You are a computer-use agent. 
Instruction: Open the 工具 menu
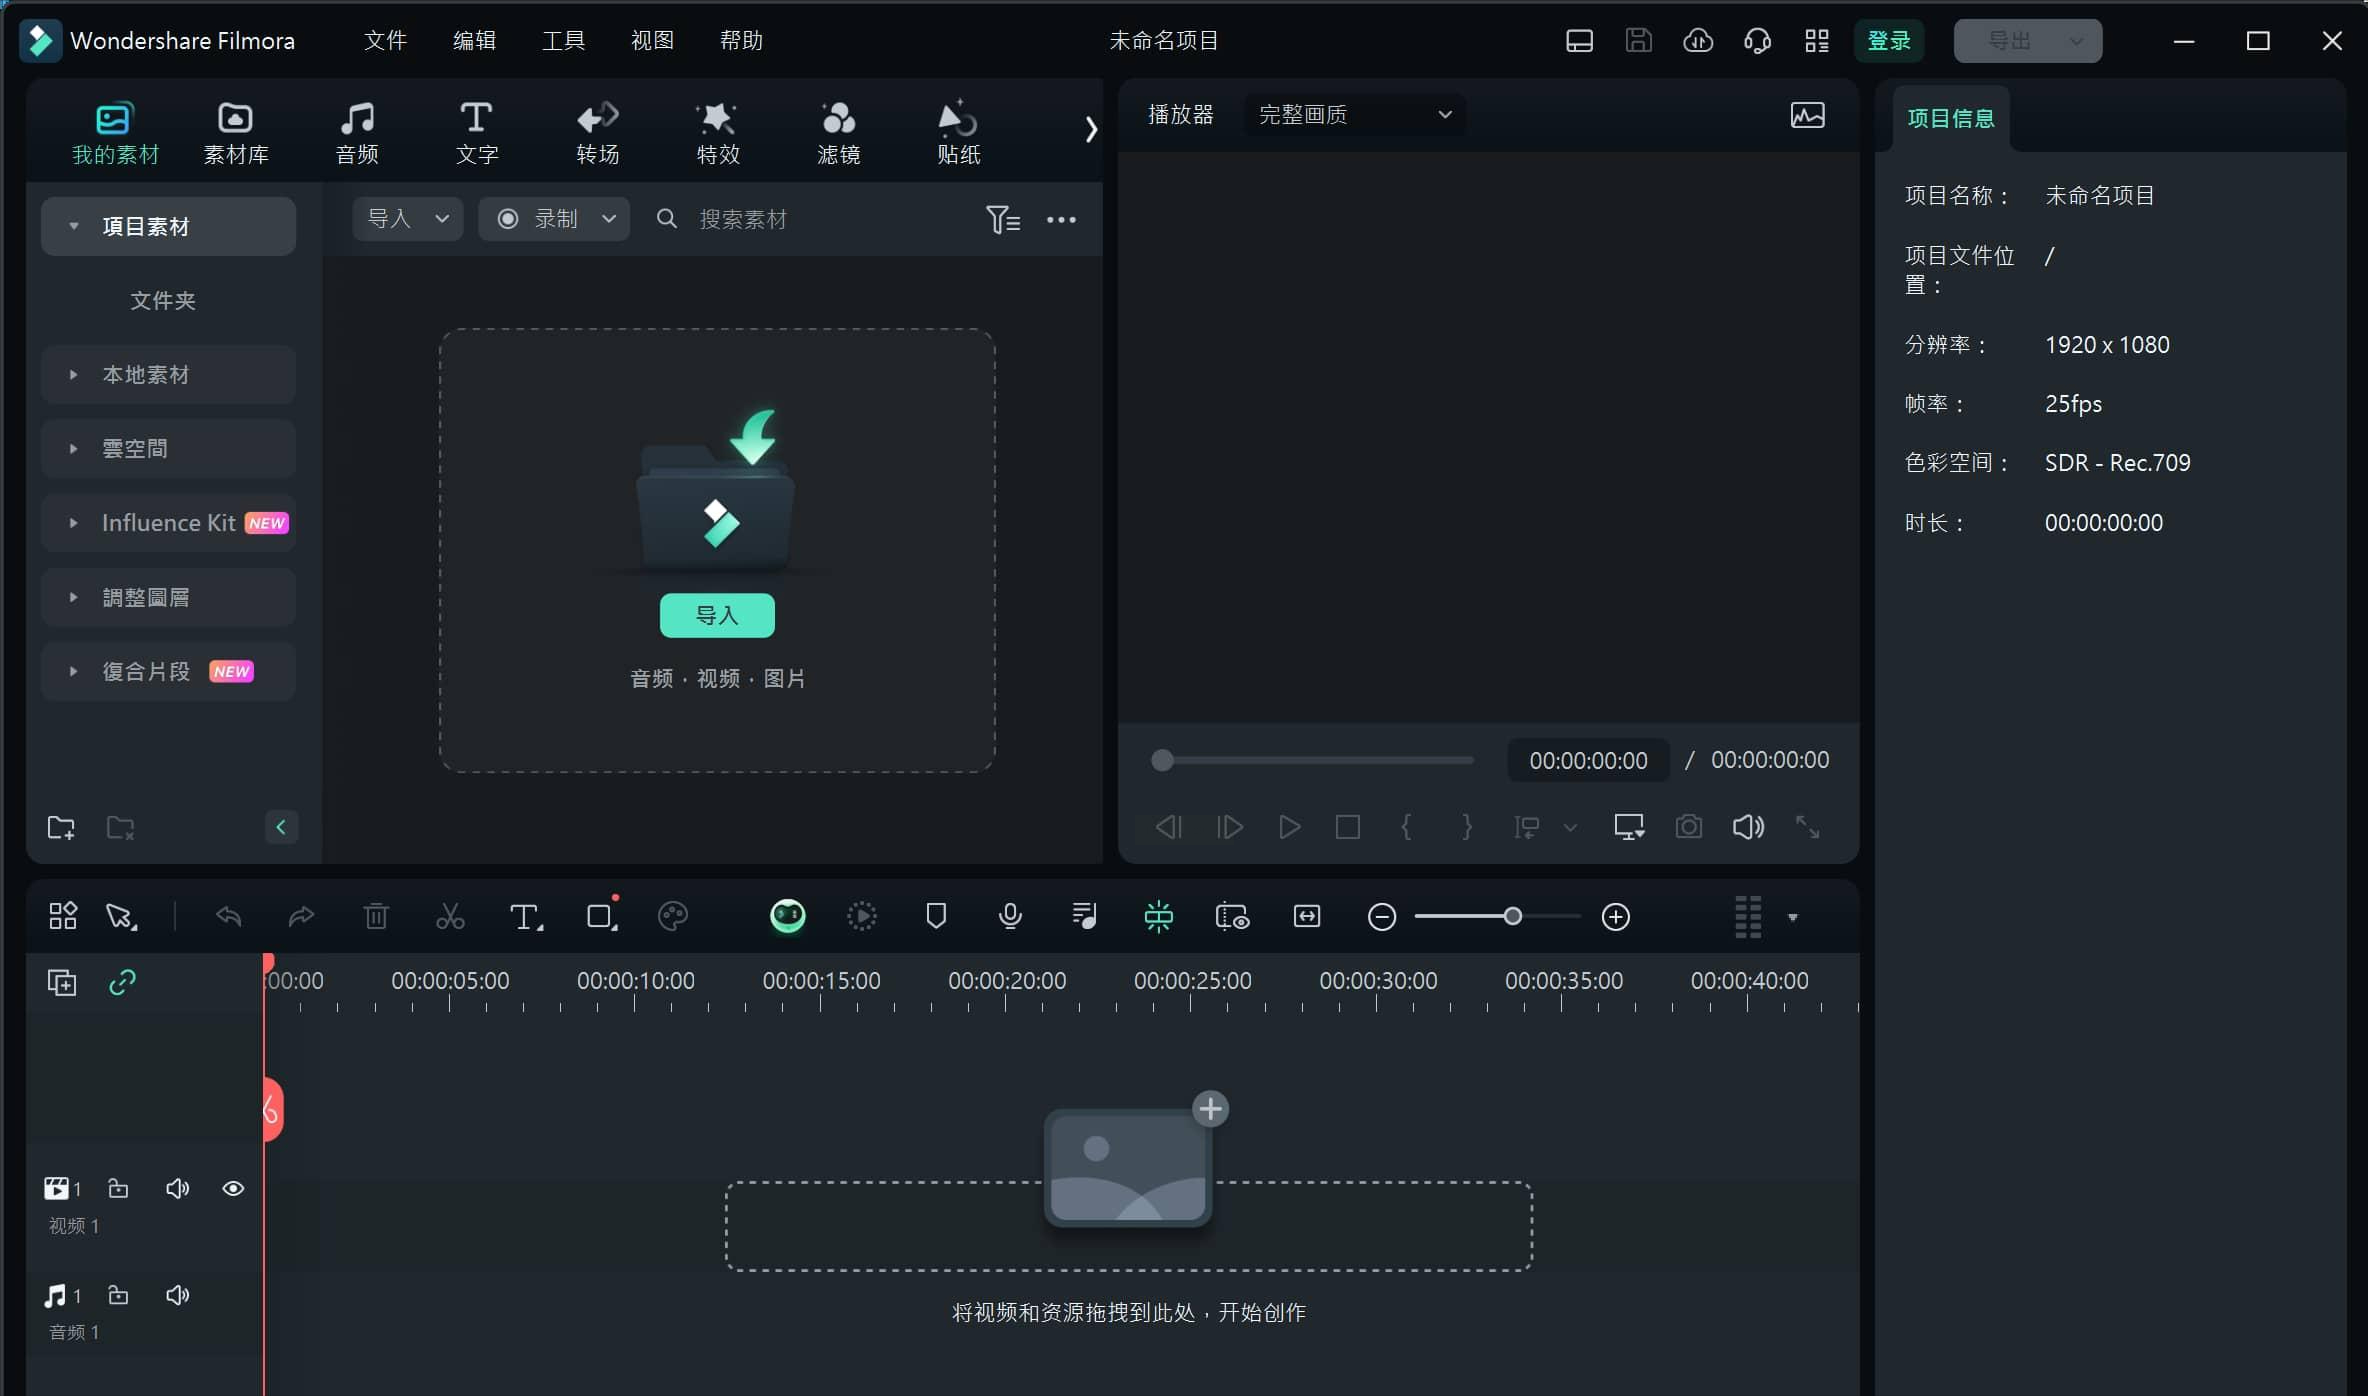563,40
